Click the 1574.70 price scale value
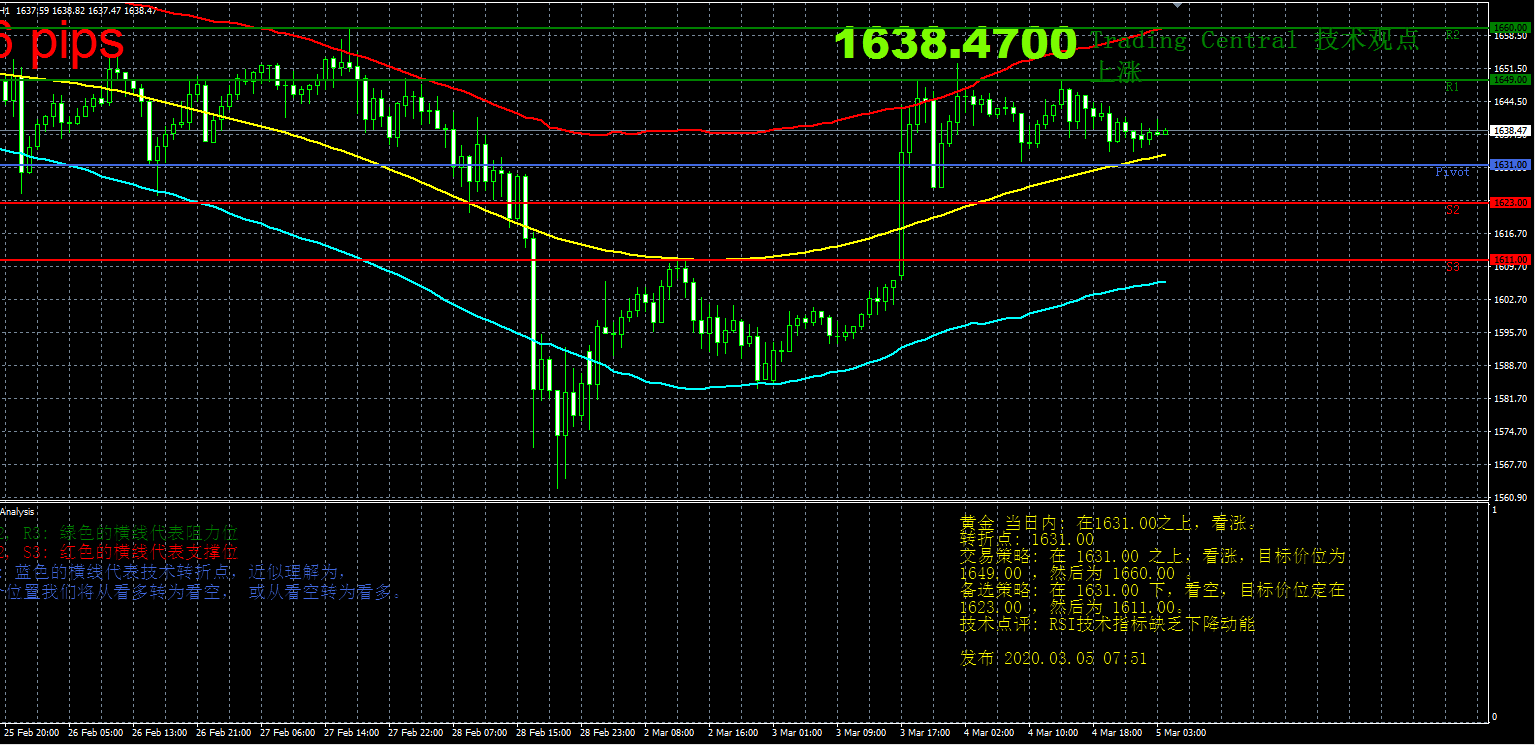The width and height of the screenshot is (1536, 746). (1509, 431)
